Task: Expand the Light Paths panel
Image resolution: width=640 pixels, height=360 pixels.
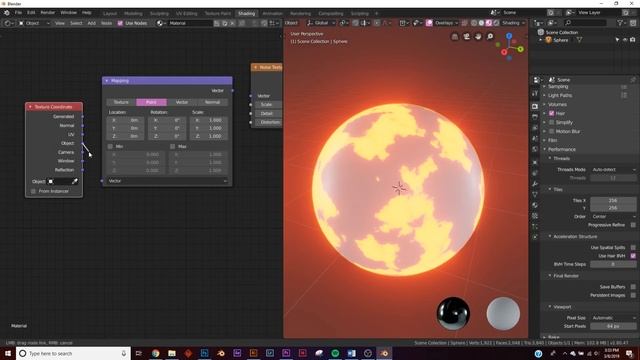Action: pos(559,95)
